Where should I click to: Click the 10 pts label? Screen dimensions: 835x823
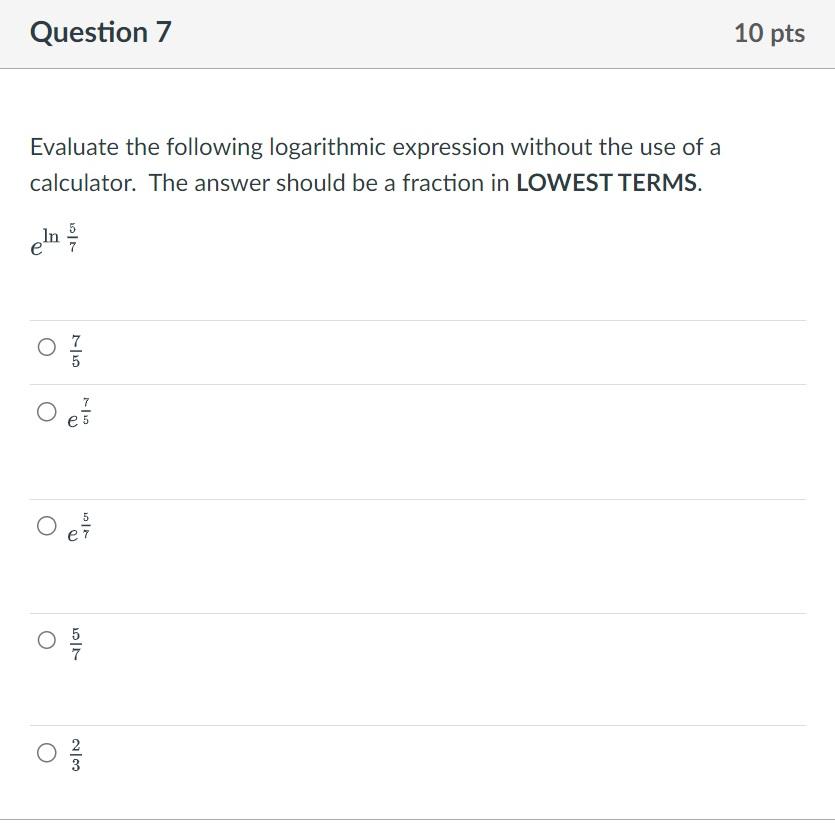coord(771,32)
